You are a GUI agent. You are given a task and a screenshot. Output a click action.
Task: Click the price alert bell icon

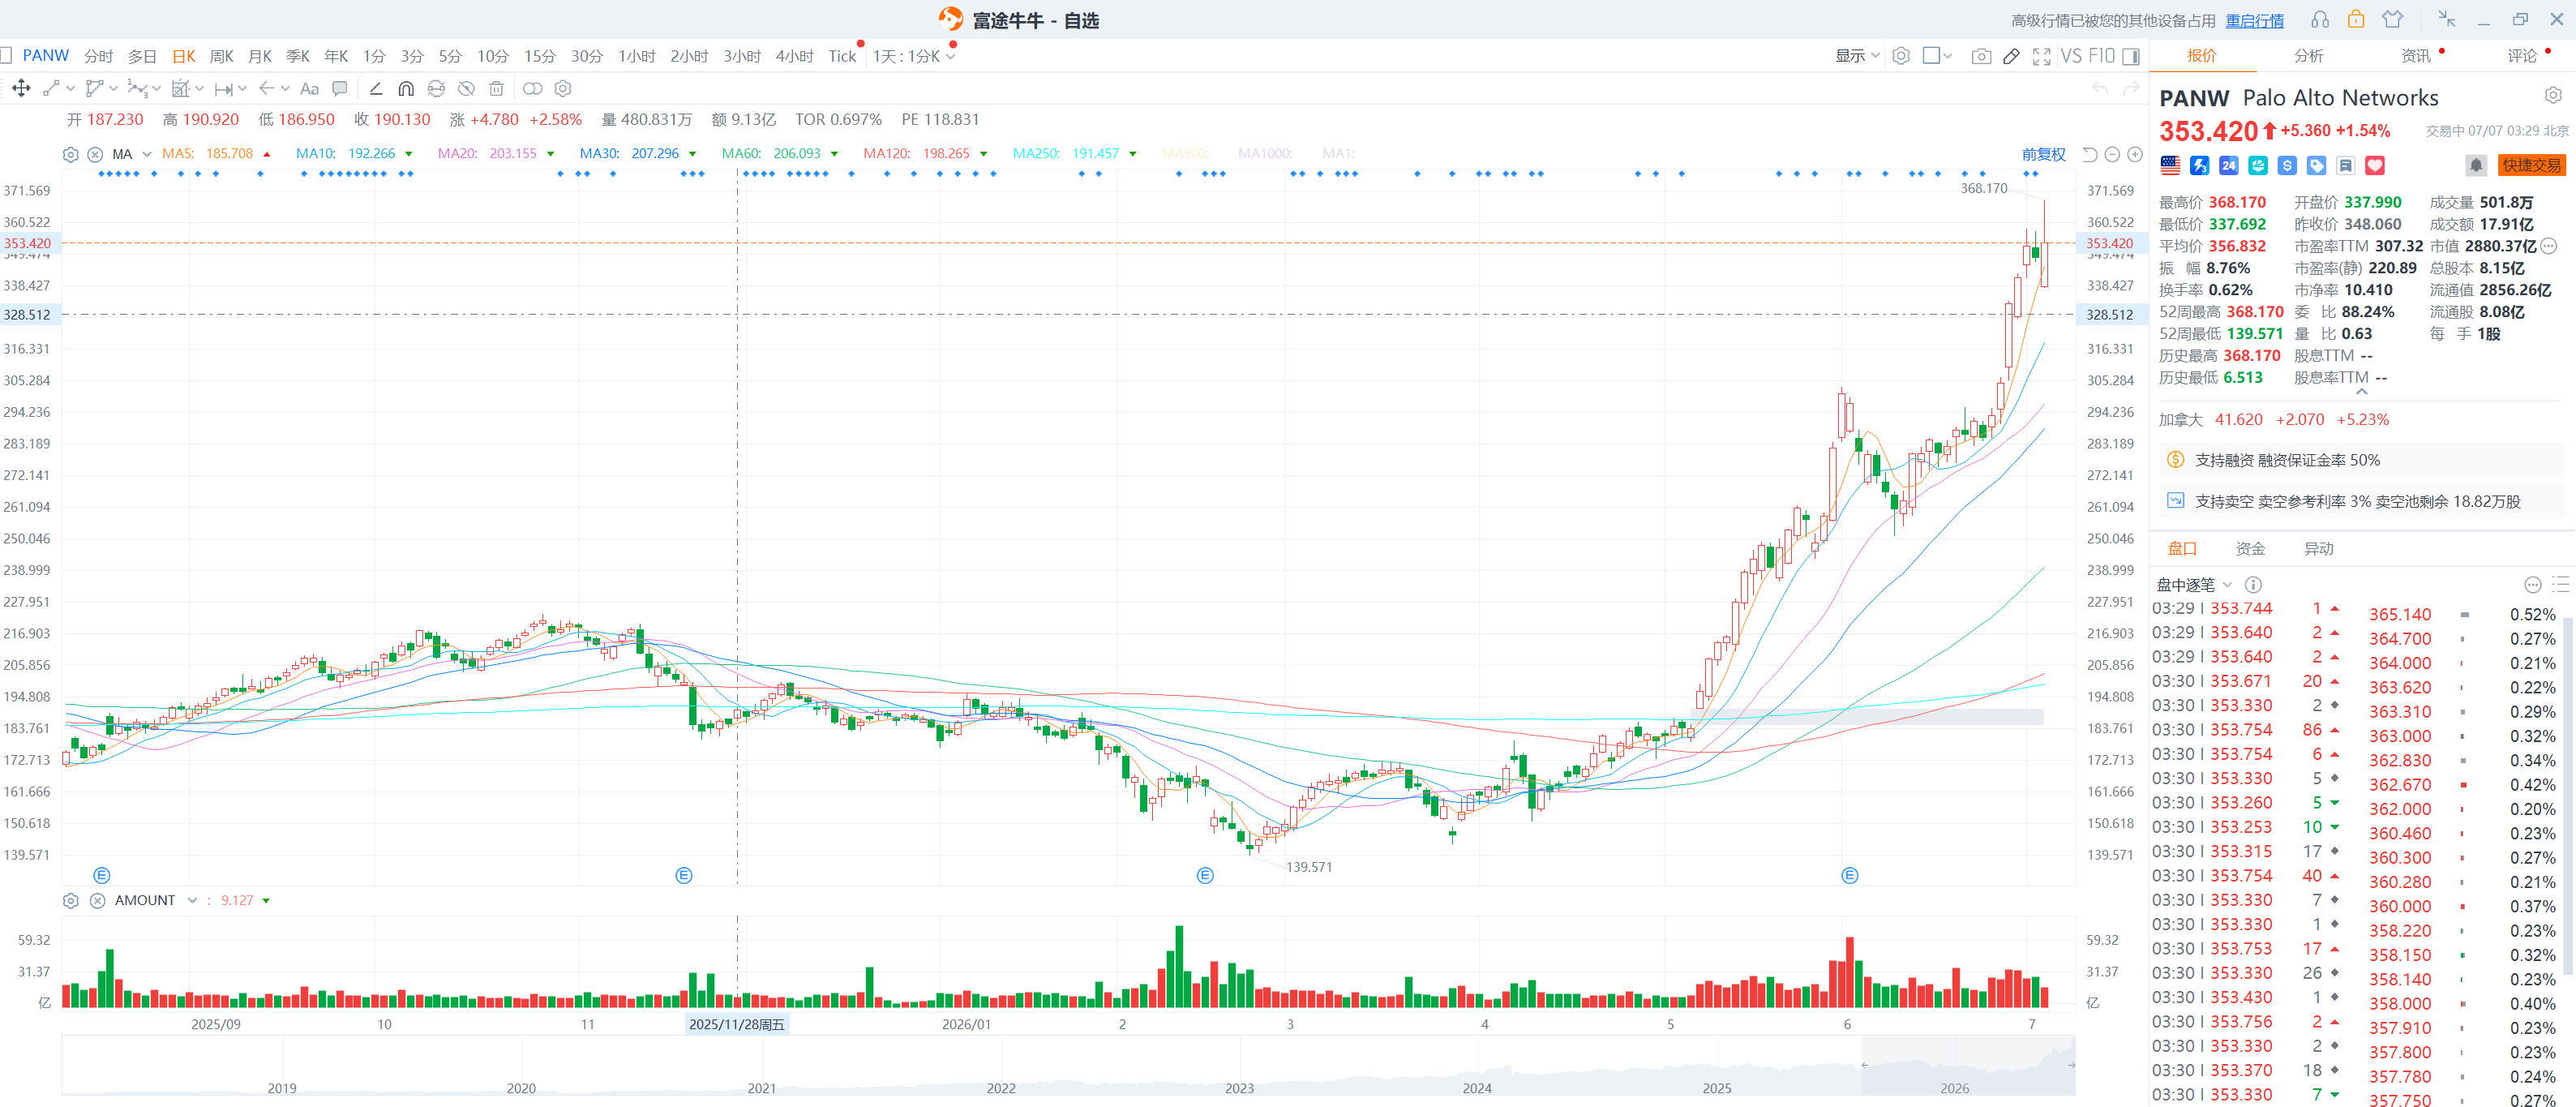click(x=2476, y=165)
